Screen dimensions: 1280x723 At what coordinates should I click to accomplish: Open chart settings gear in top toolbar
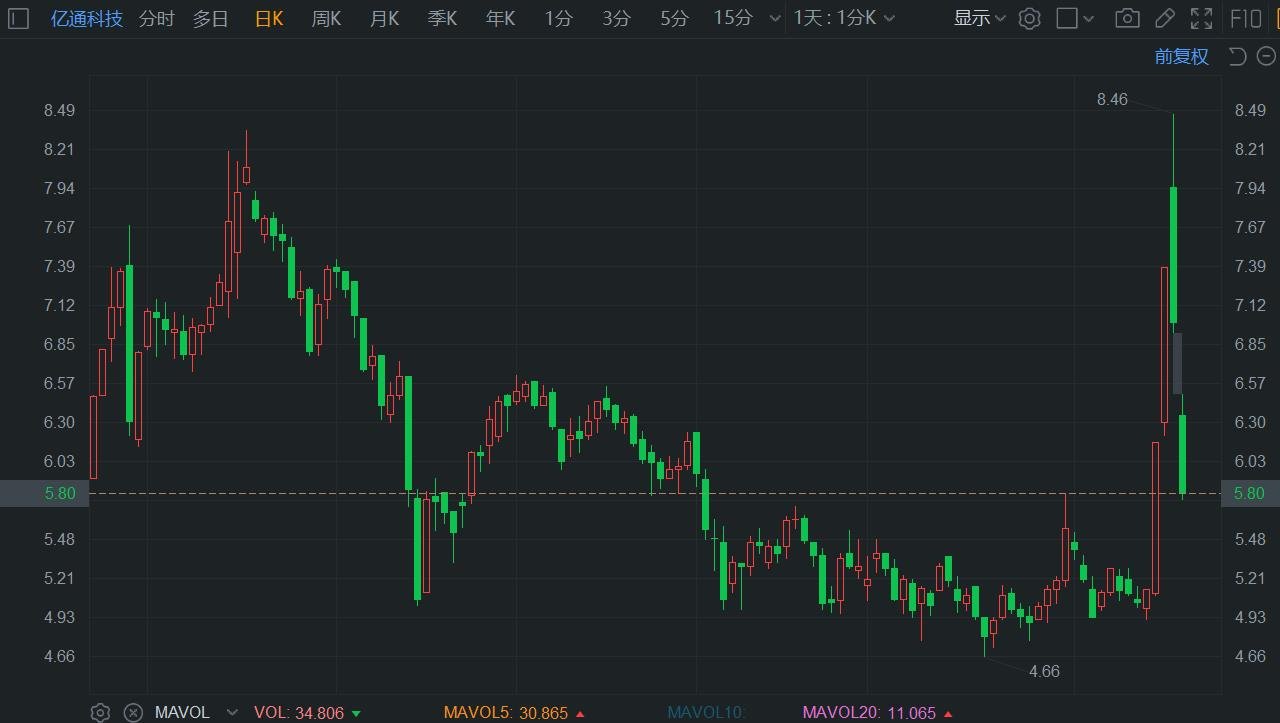(1030, 18)
